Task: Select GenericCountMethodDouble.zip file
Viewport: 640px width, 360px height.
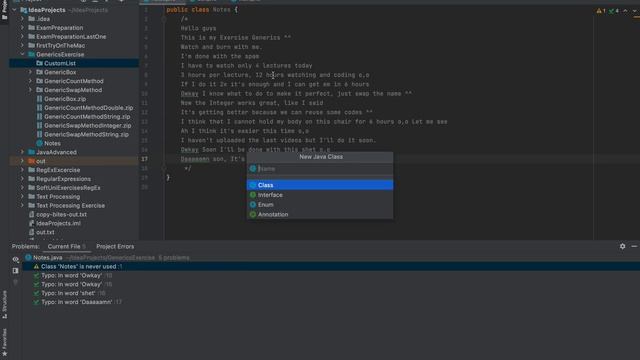Action: [89, 108]
